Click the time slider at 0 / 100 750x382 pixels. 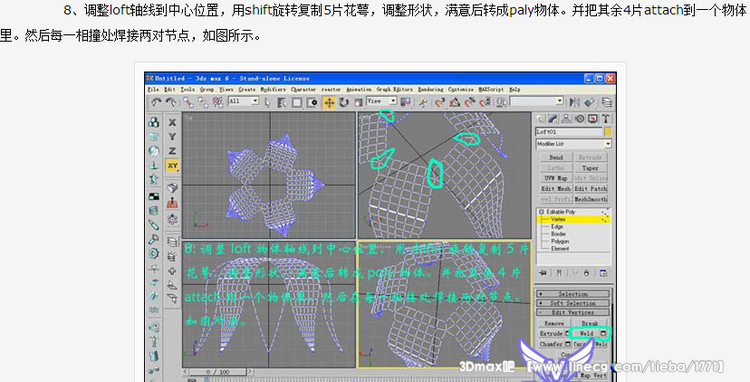[217, 371]
